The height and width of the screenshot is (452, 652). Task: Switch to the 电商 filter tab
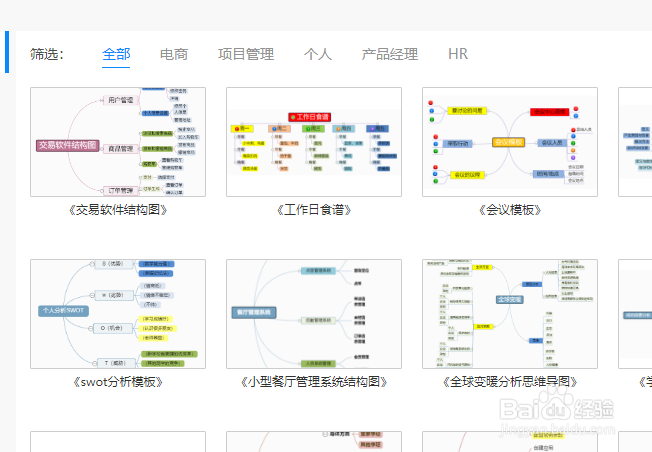174,54
